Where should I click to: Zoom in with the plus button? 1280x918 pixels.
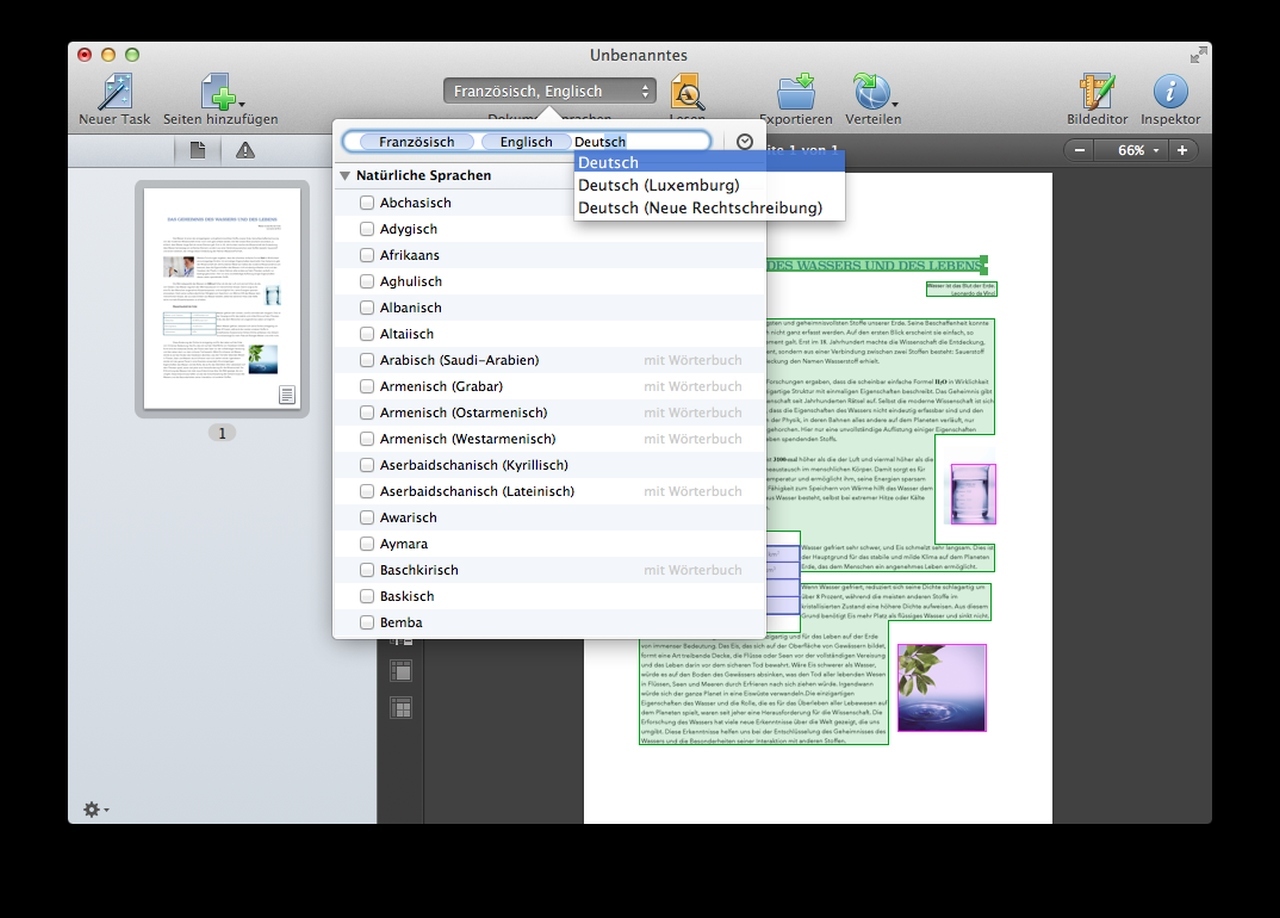(1182, 150)
